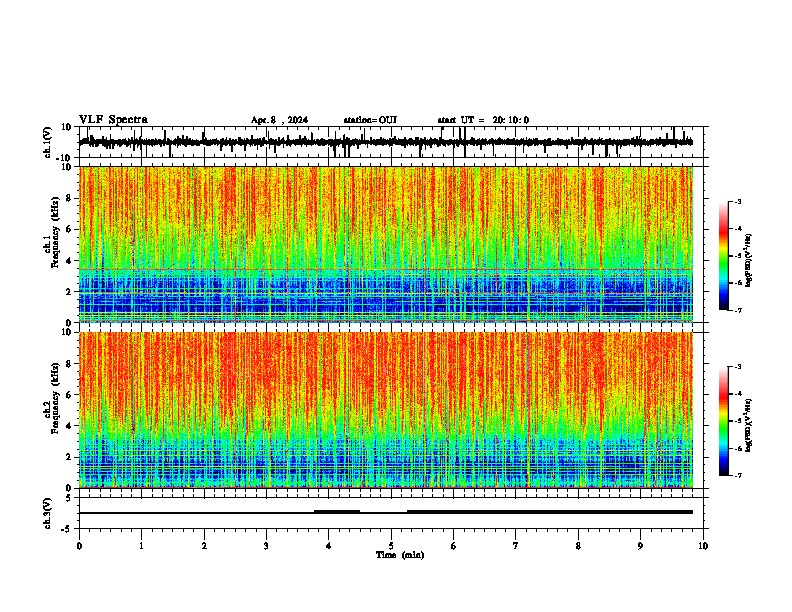Click the ch.1 color scale log(PSD) caption
Viewport: 792px width, 612px height.
tap(749, 261)
